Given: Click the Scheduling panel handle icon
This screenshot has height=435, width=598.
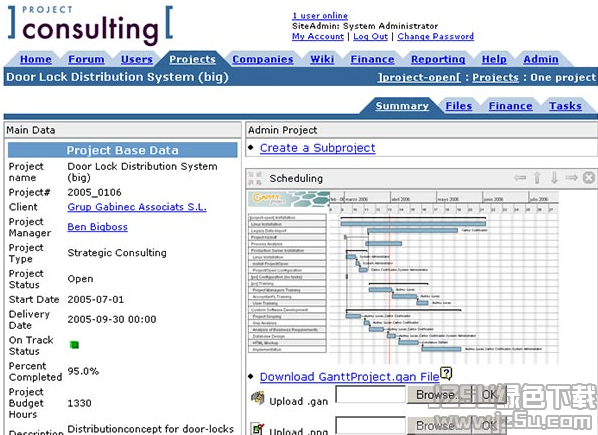Looking at the screenshot, I should [255, 178].
